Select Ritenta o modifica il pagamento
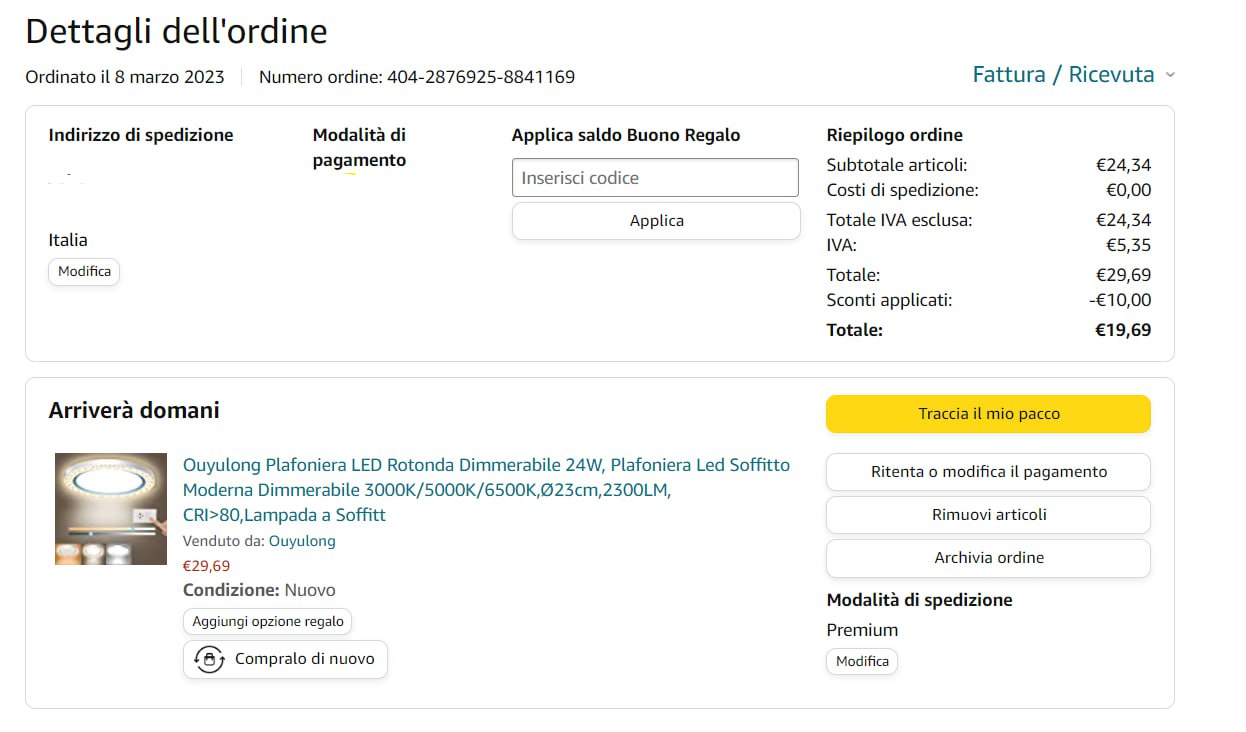 [988, 472]
